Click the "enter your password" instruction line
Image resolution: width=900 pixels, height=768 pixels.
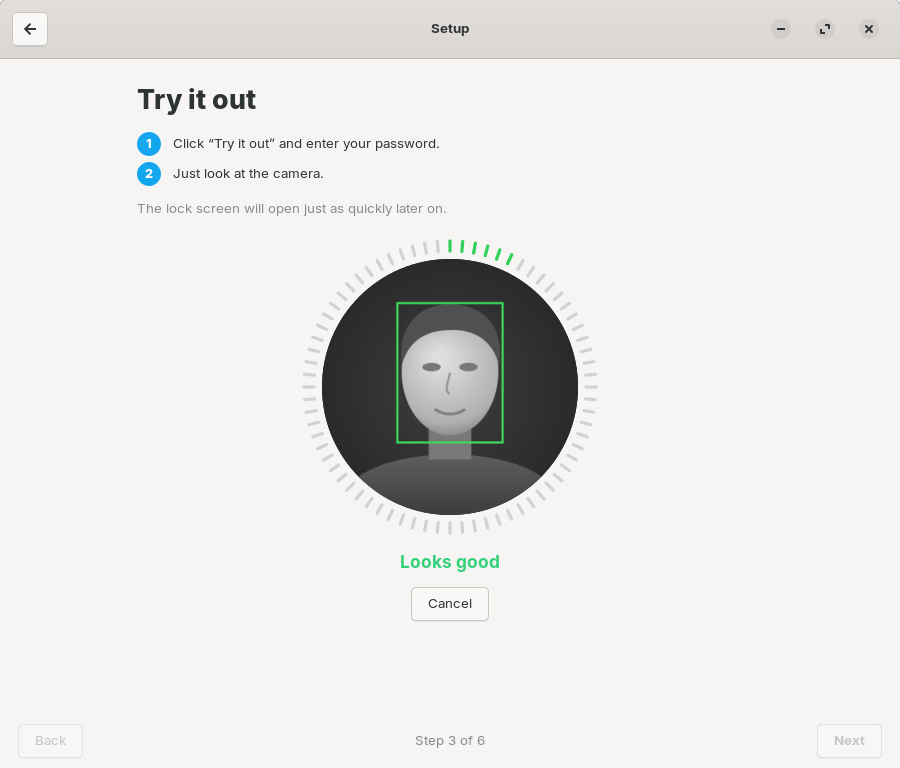[x=306, y=143]
